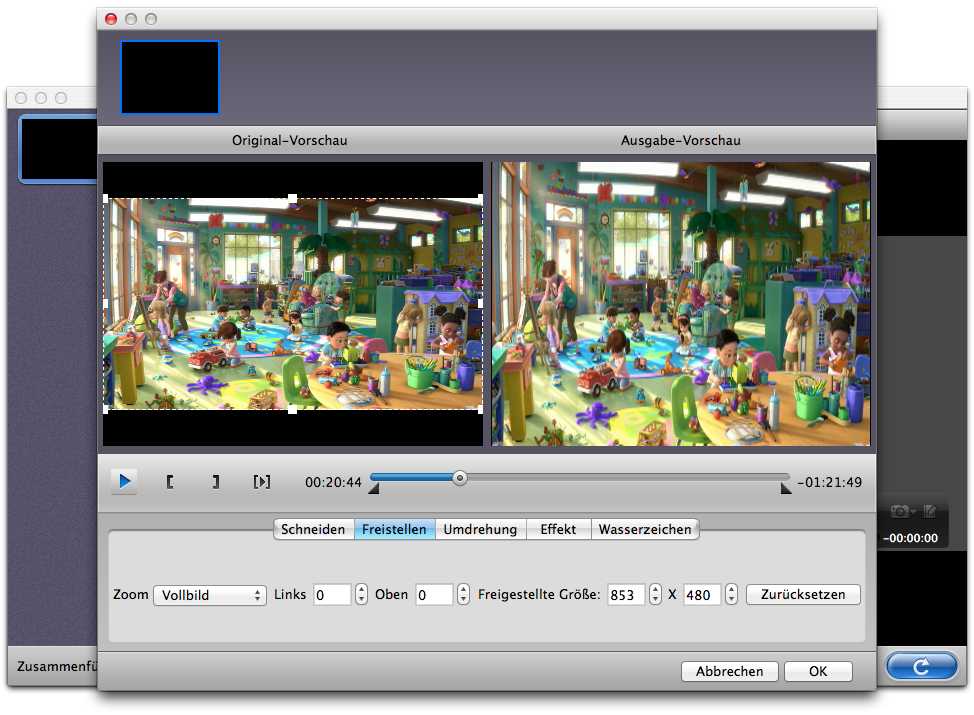Screen dimensions: 974x715
Task: Click the right trim triangle on timeline
Action: pyautogui.click(x=786, y=488)
